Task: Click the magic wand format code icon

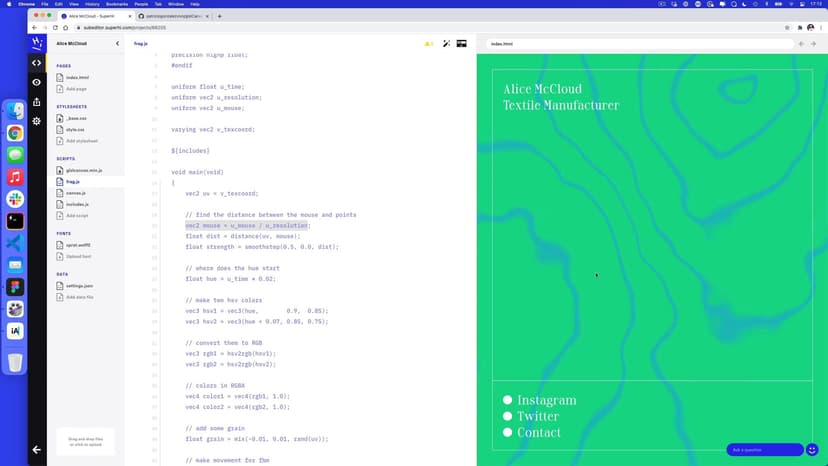Action: [446, 44]
